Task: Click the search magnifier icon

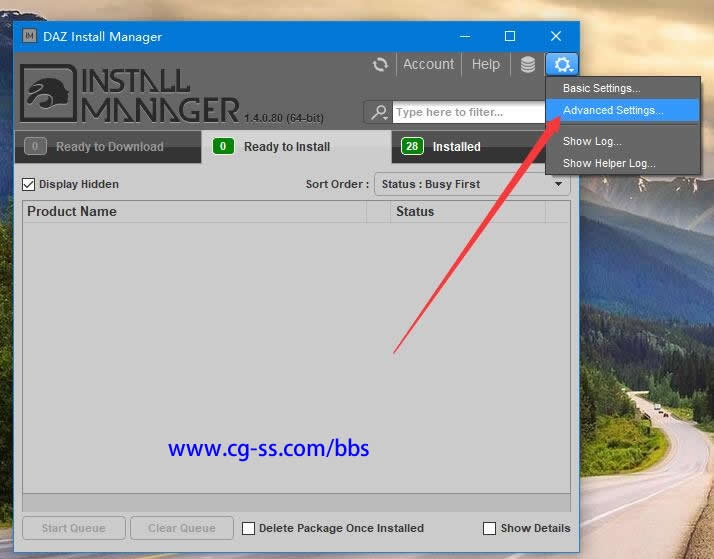Action: coord(379,112)
